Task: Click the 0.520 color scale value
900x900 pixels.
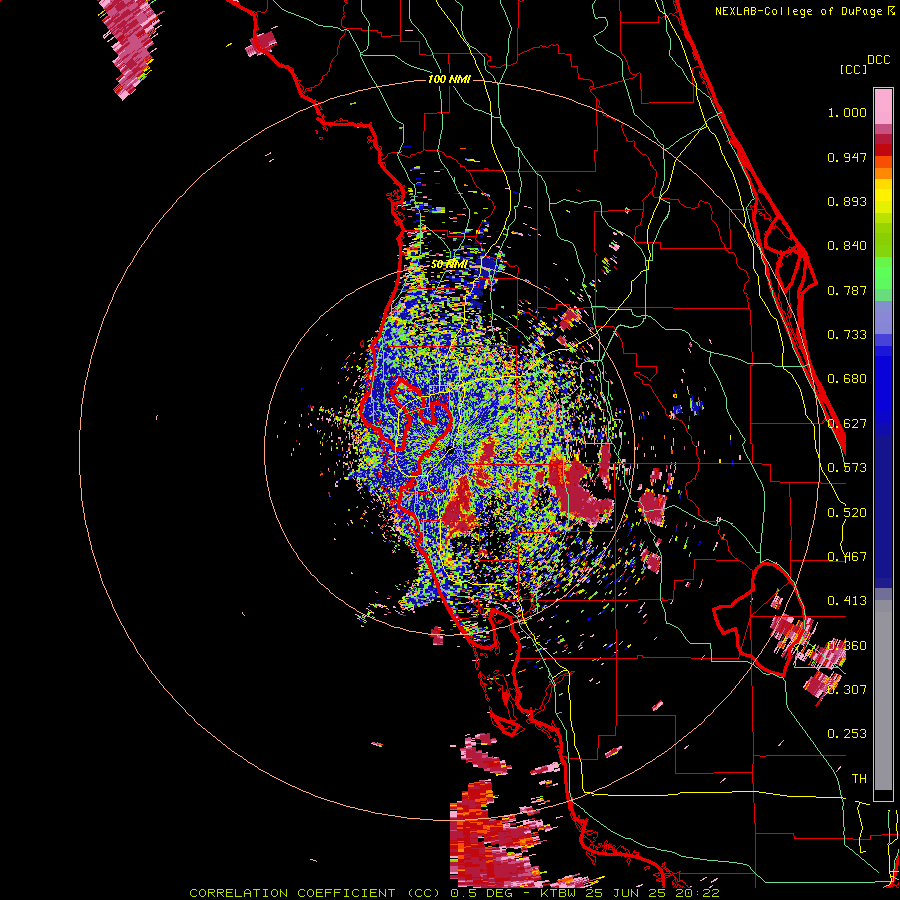Action: [x=847, y=513]
